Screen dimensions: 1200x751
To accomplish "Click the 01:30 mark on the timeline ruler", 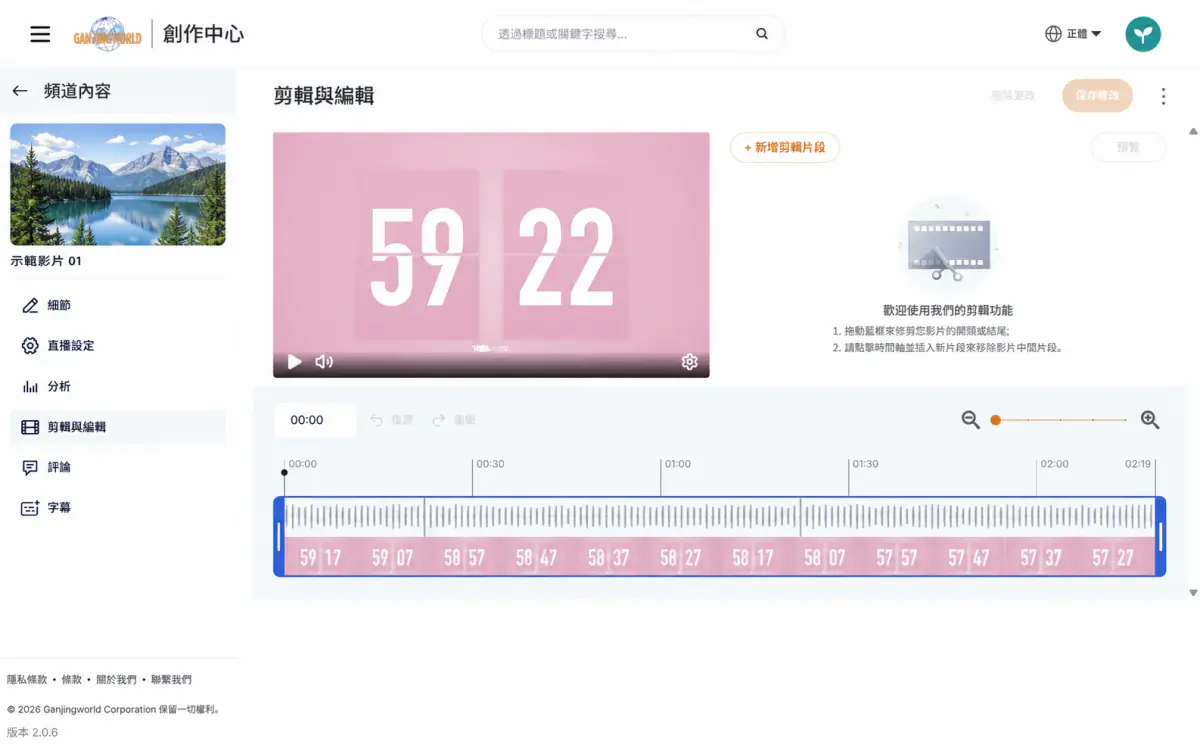I will (x=865, y=464).
